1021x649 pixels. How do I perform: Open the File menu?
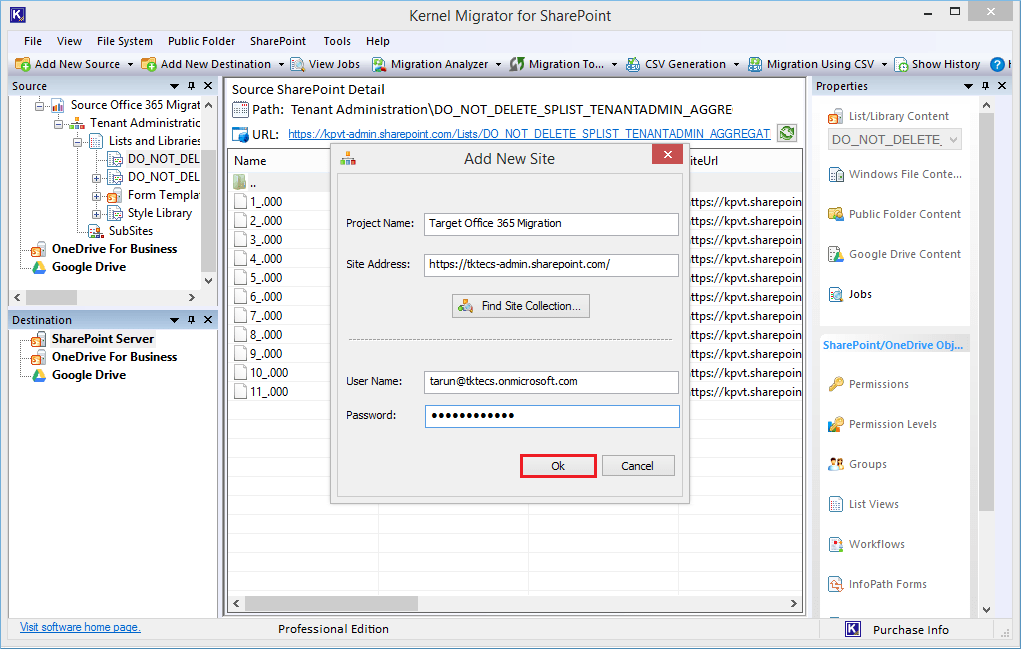click(33, 41)
